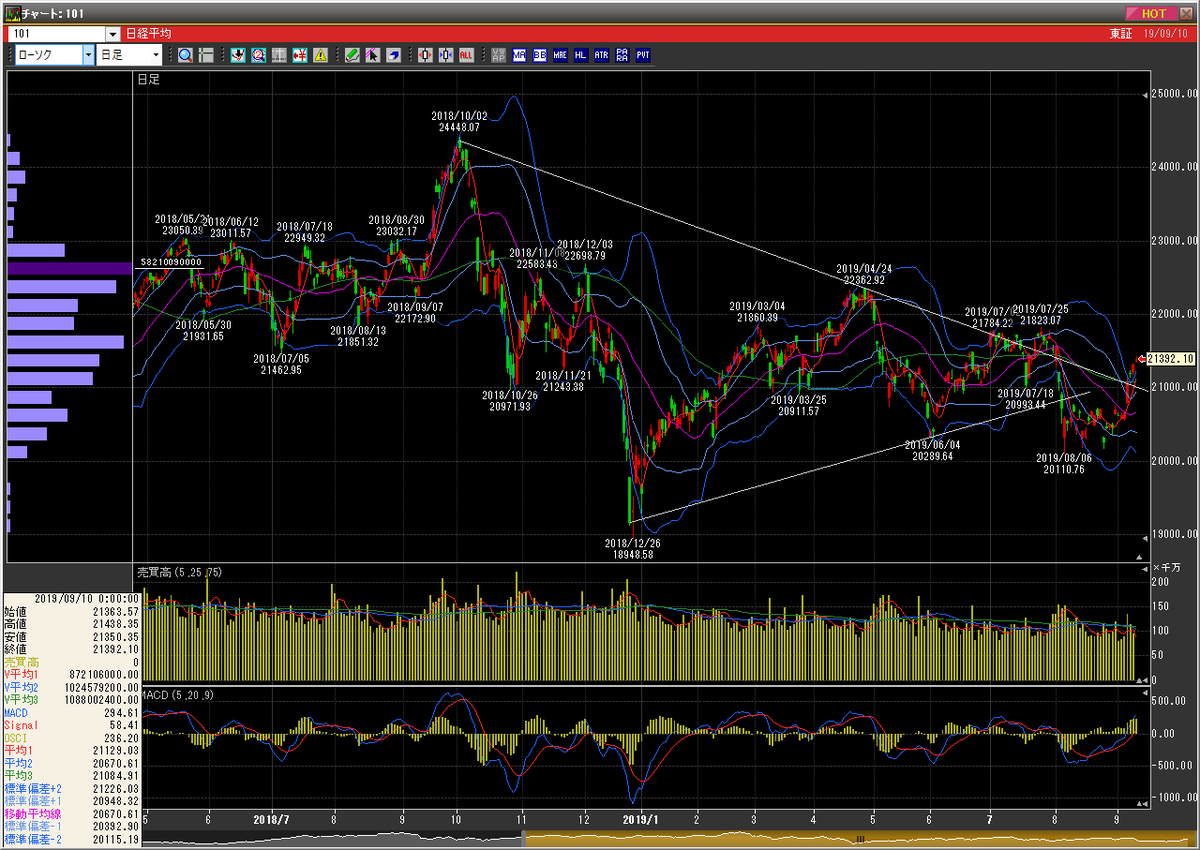The image size is (1200, 850).
Task: Click the yellow warning triangle icon
Action: click(x=320, y=55)
